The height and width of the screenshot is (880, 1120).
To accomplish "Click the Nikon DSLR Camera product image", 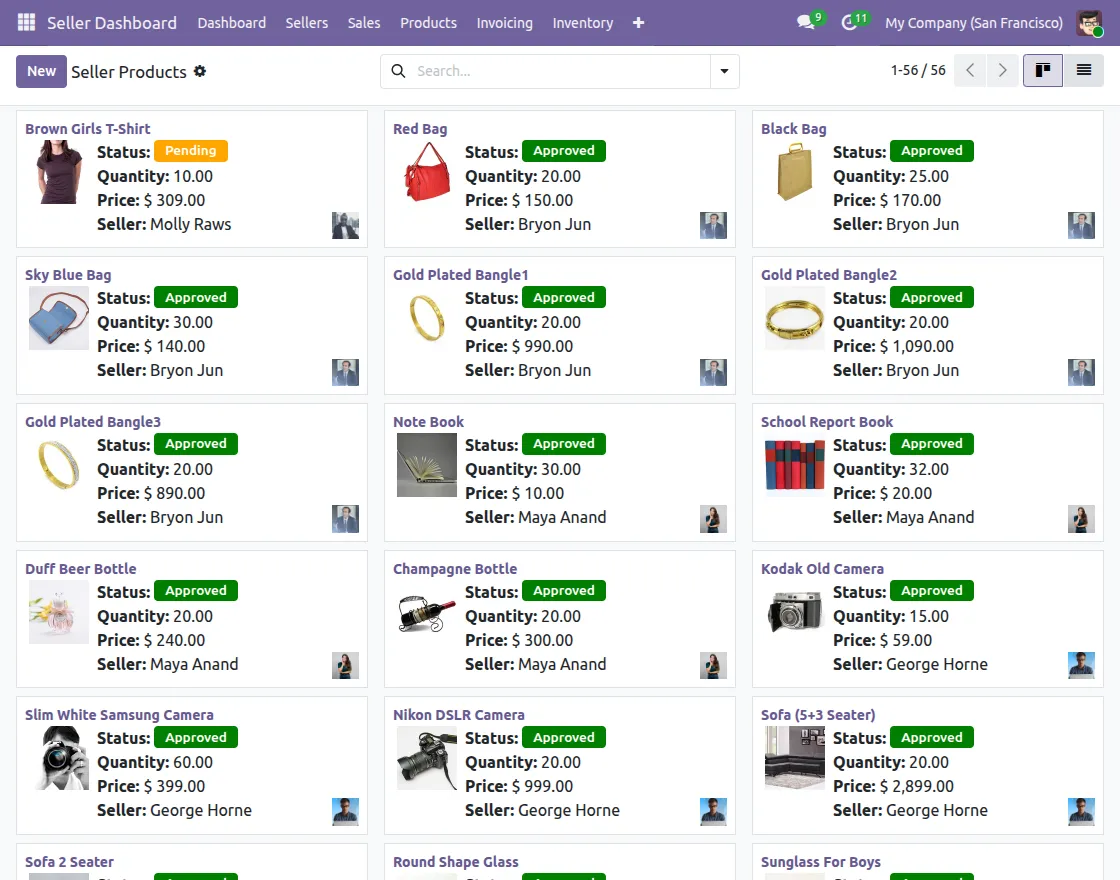I will point(427,759).
